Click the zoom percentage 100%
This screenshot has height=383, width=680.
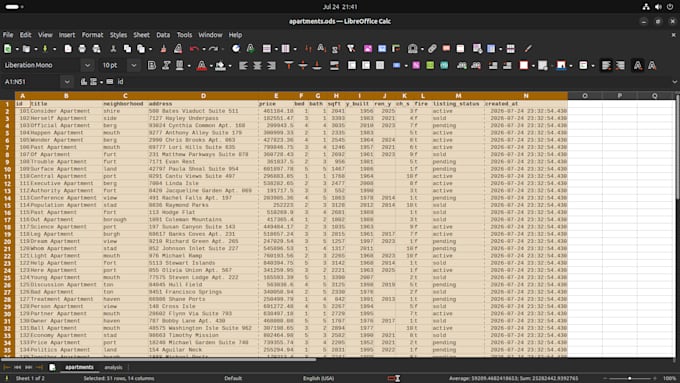click(x=670, y=378)
